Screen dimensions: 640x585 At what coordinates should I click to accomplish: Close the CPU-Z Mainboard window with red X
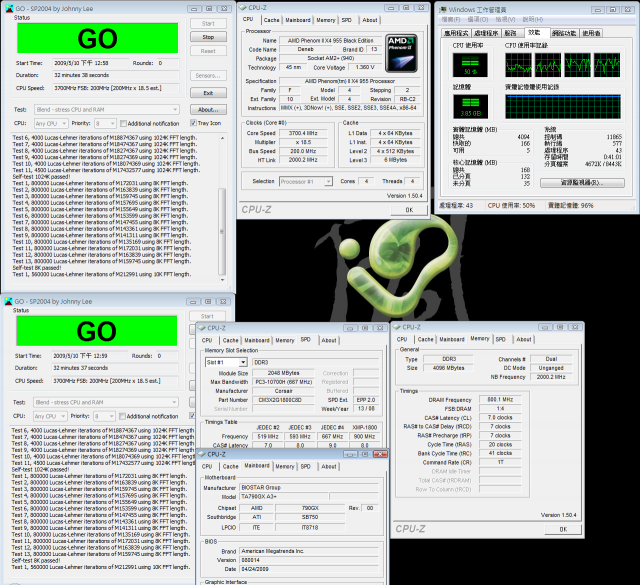point(380,454)
